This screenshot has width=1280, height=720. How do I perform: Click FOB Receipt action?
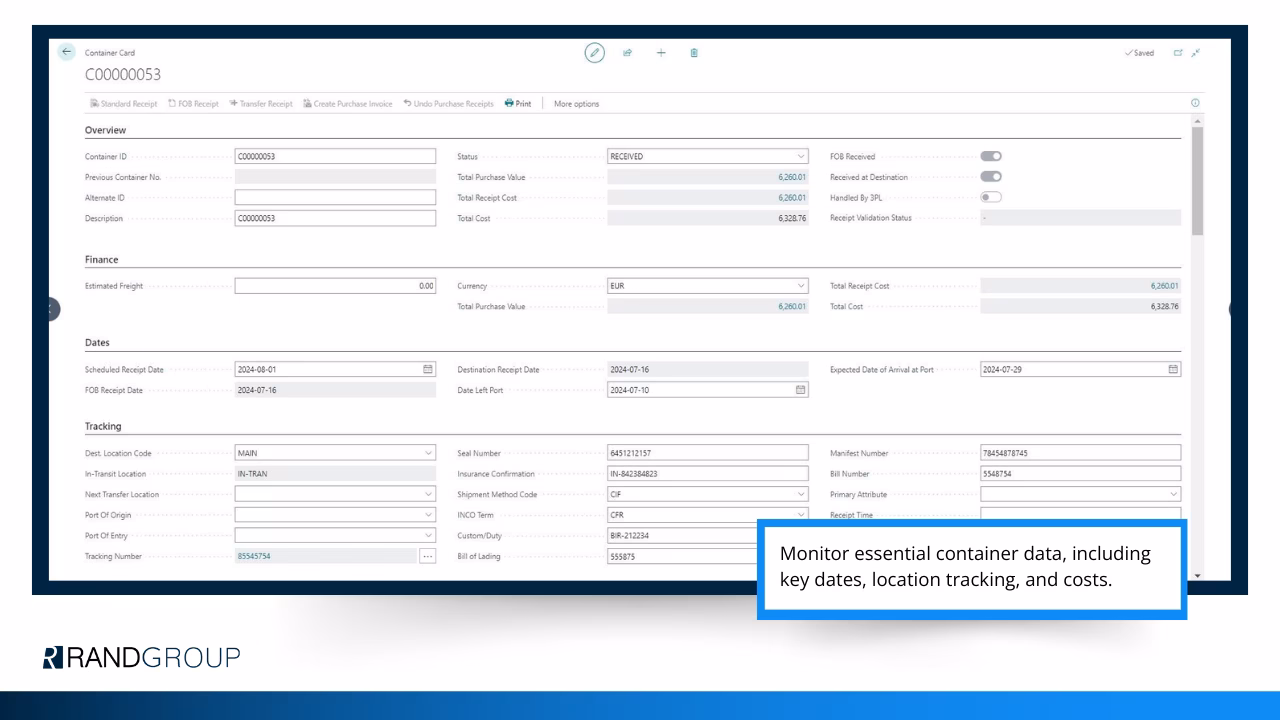click(x=192, y=103)
